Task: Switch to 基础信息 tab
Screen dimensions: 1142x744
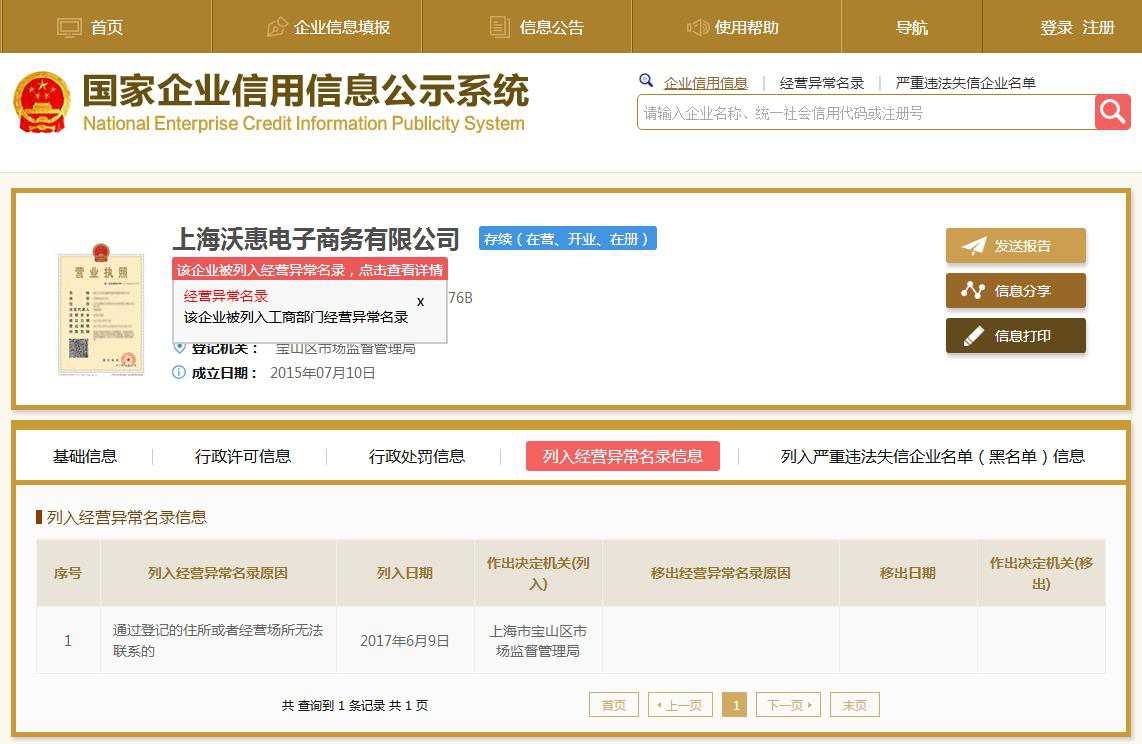Action: 85,456
